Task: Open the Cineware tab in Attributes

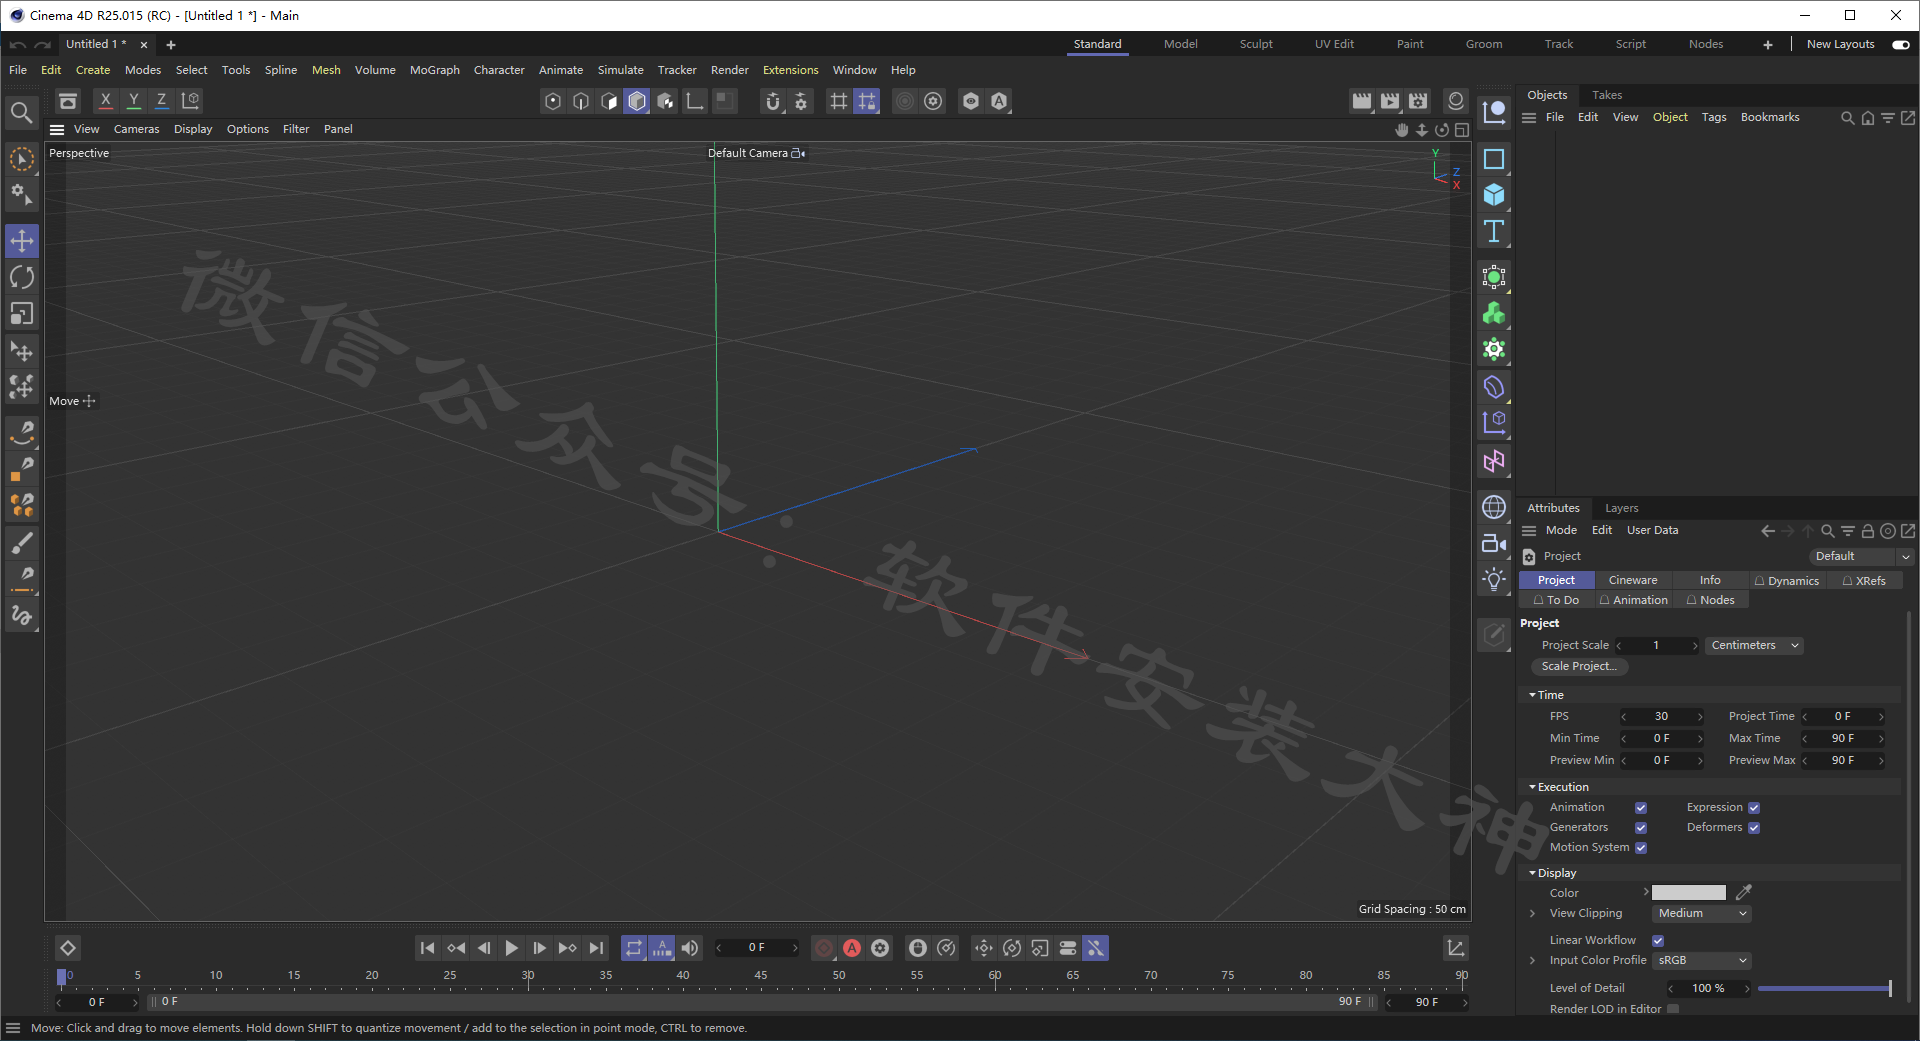Action: pos(1633,580)
